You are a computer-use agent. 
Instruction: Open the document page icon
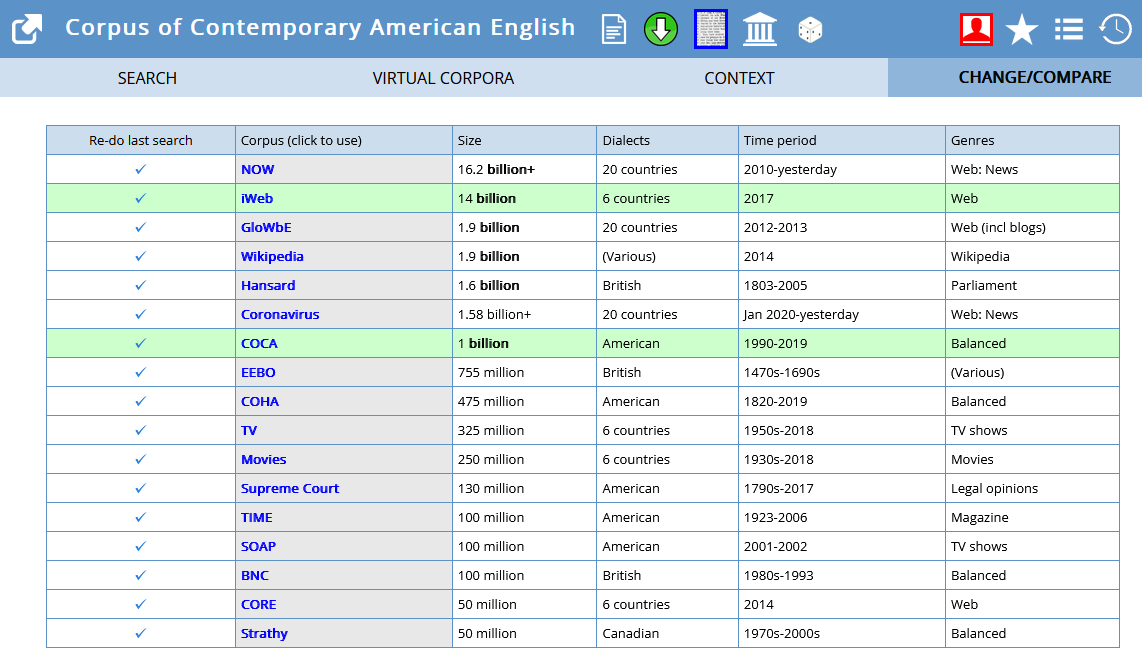point(614,30)
